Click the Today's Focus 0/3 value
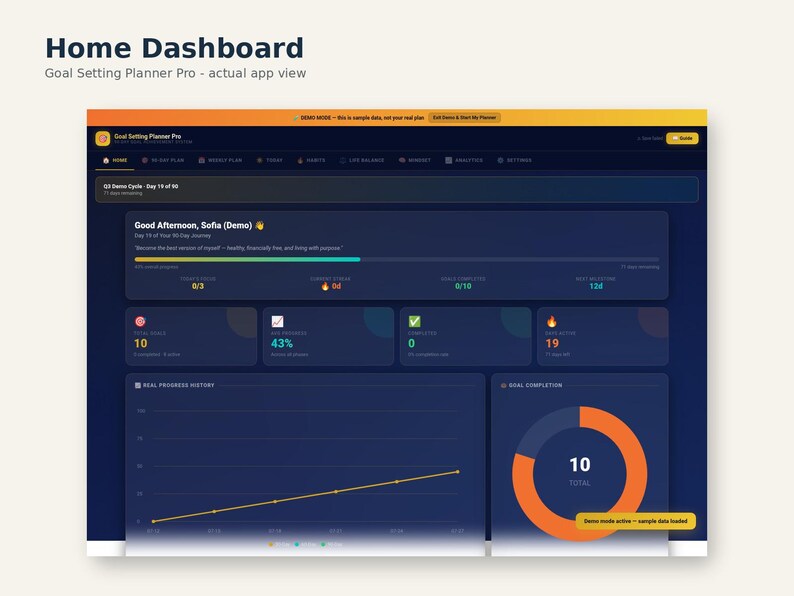This screenshot has width=794, height=596. click(198, 286)
